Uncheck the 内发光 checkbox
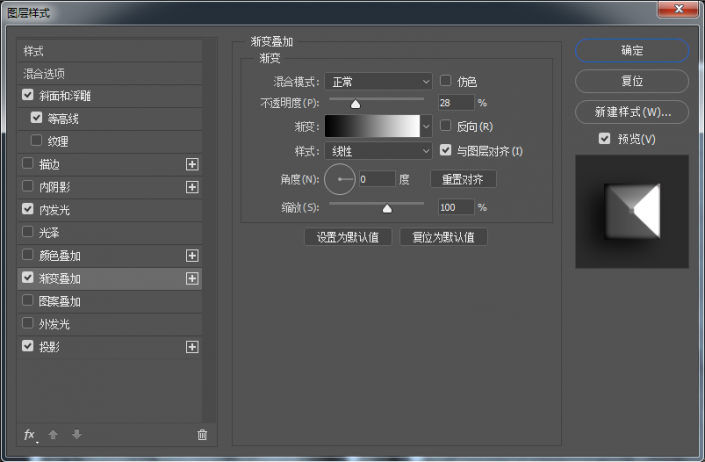Viewport: 705px width, 462px height. pos(28,209)
